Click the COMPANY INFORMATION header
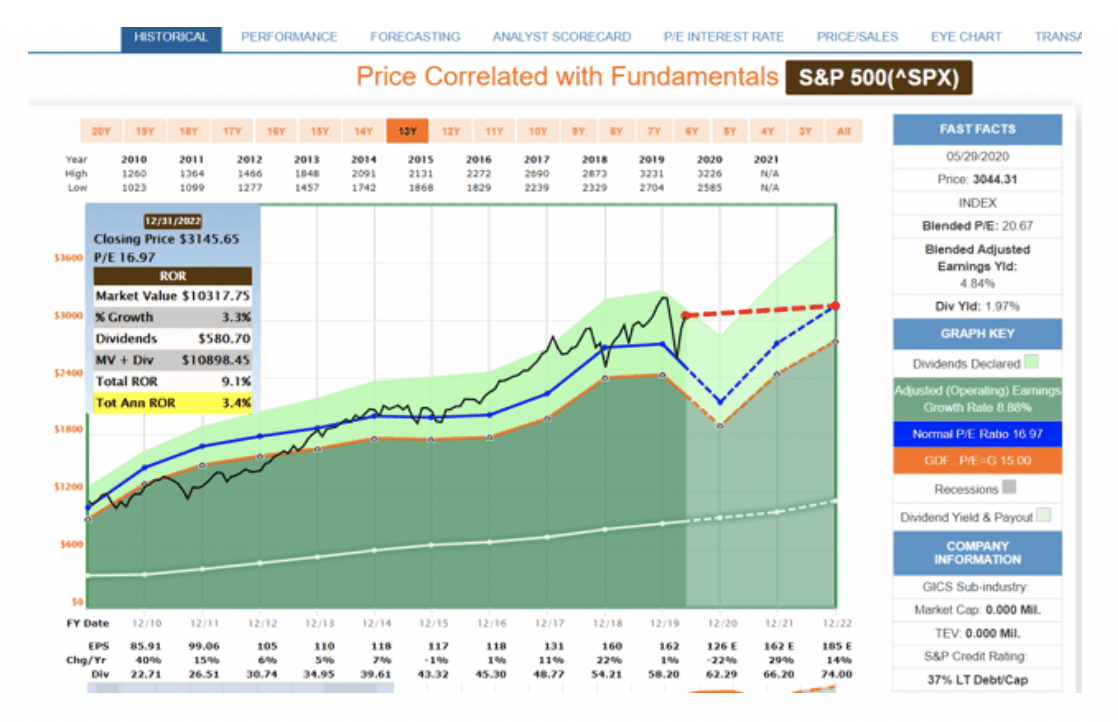 click(978, 553)
